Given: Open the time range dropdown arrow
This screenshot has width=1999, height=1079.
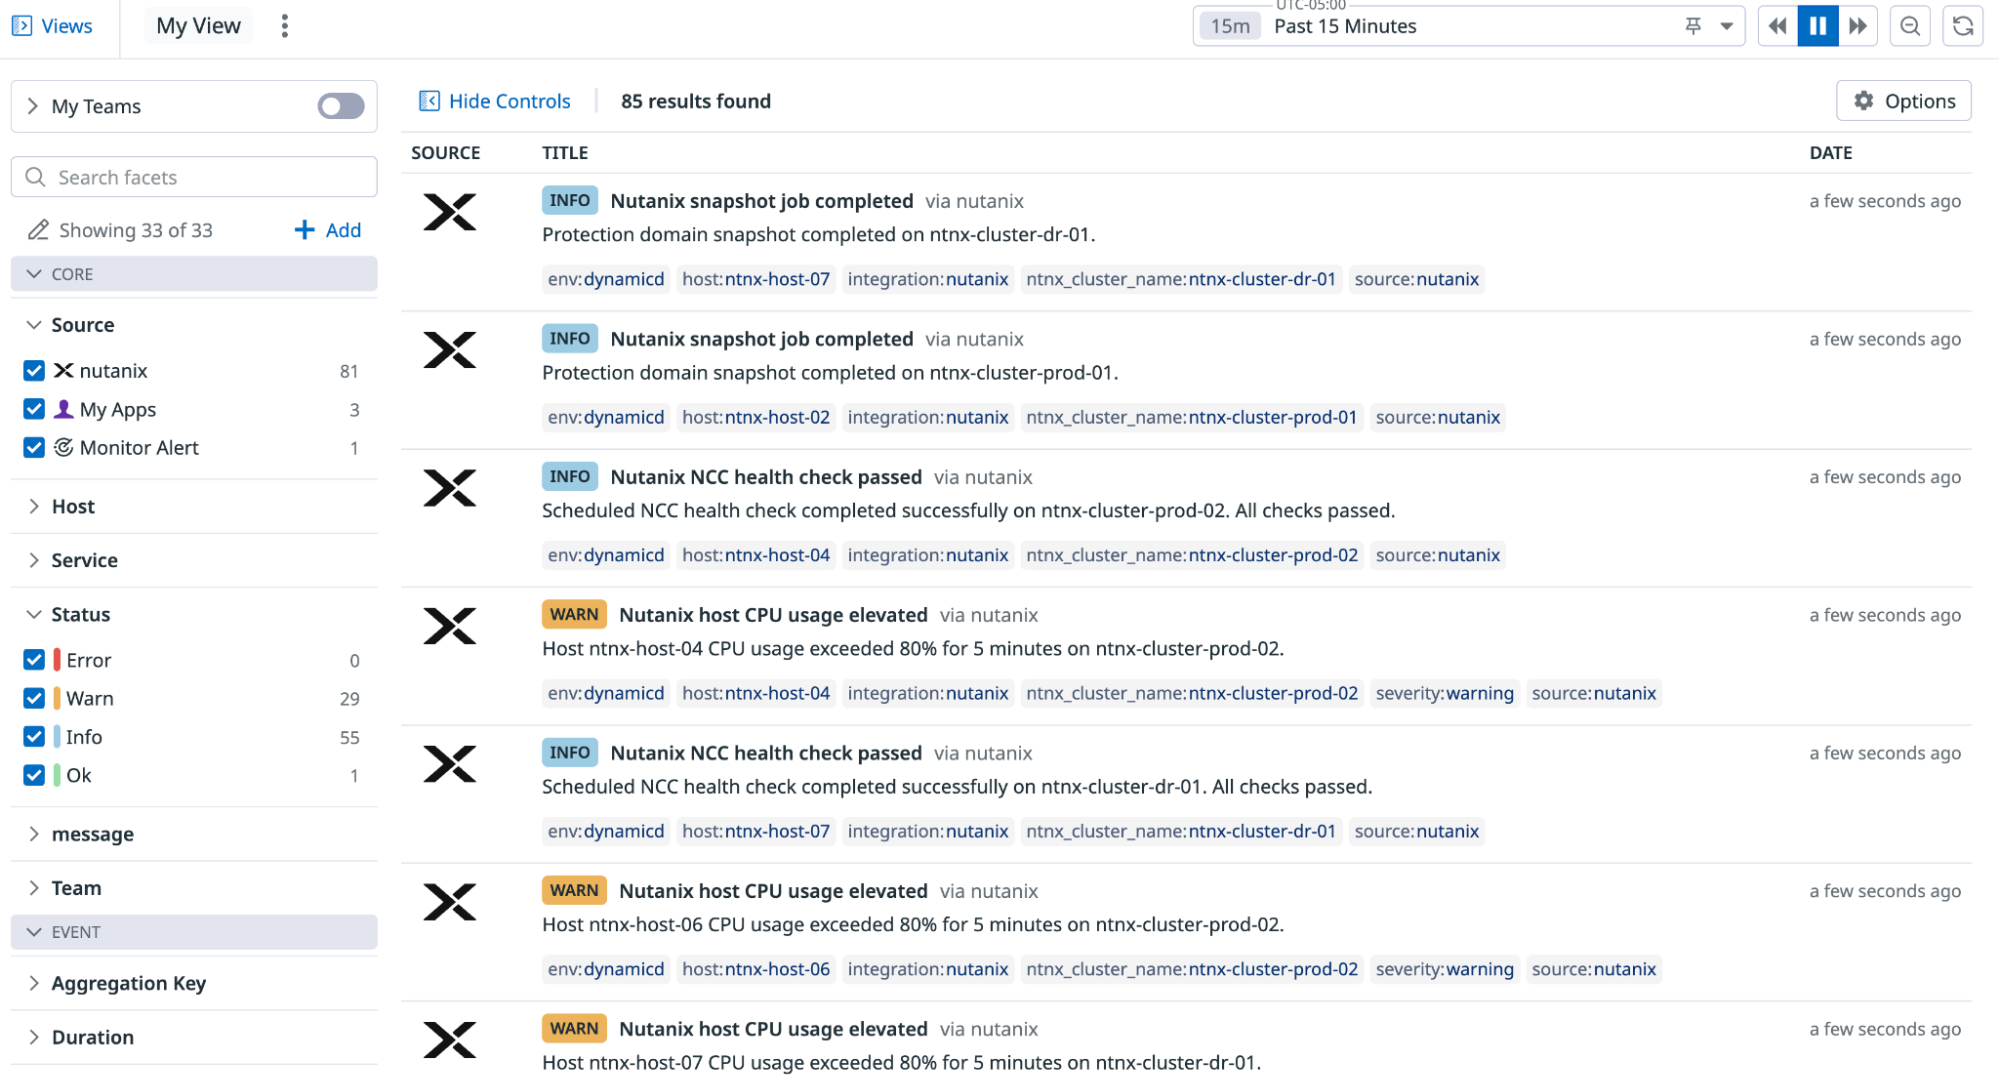Looking at the screenshot, I should (1727, 26).
